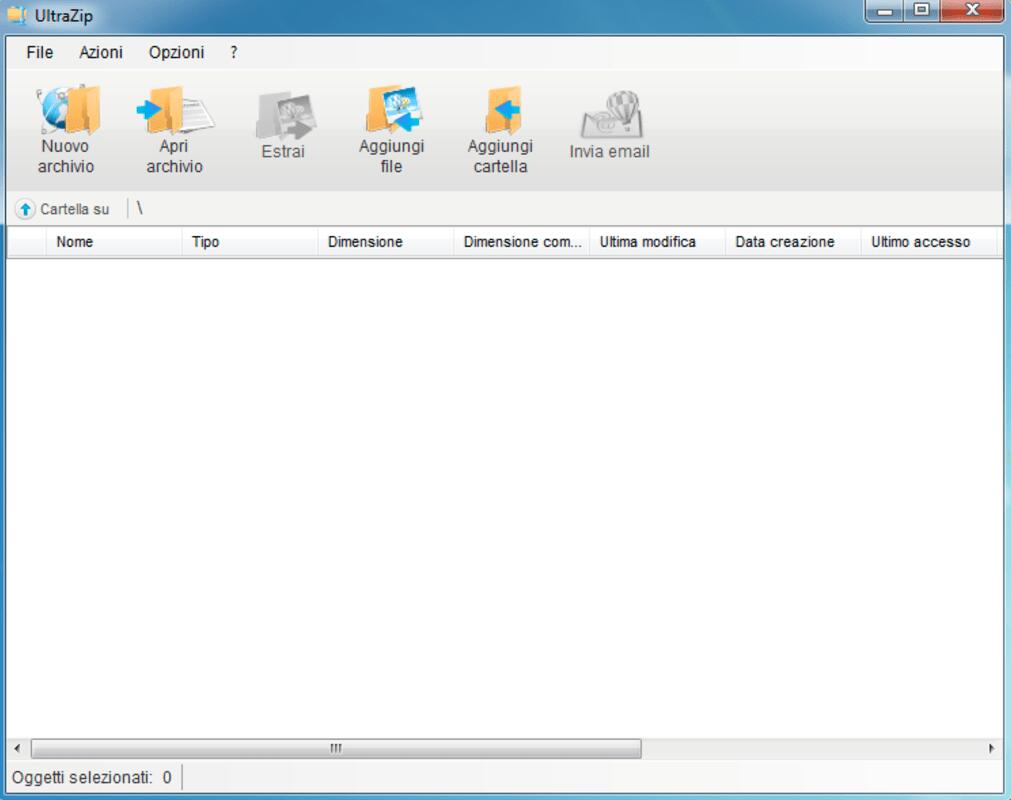Sort by the Tipo column header
Screen dimensions: 1011x800
[250, 242]
